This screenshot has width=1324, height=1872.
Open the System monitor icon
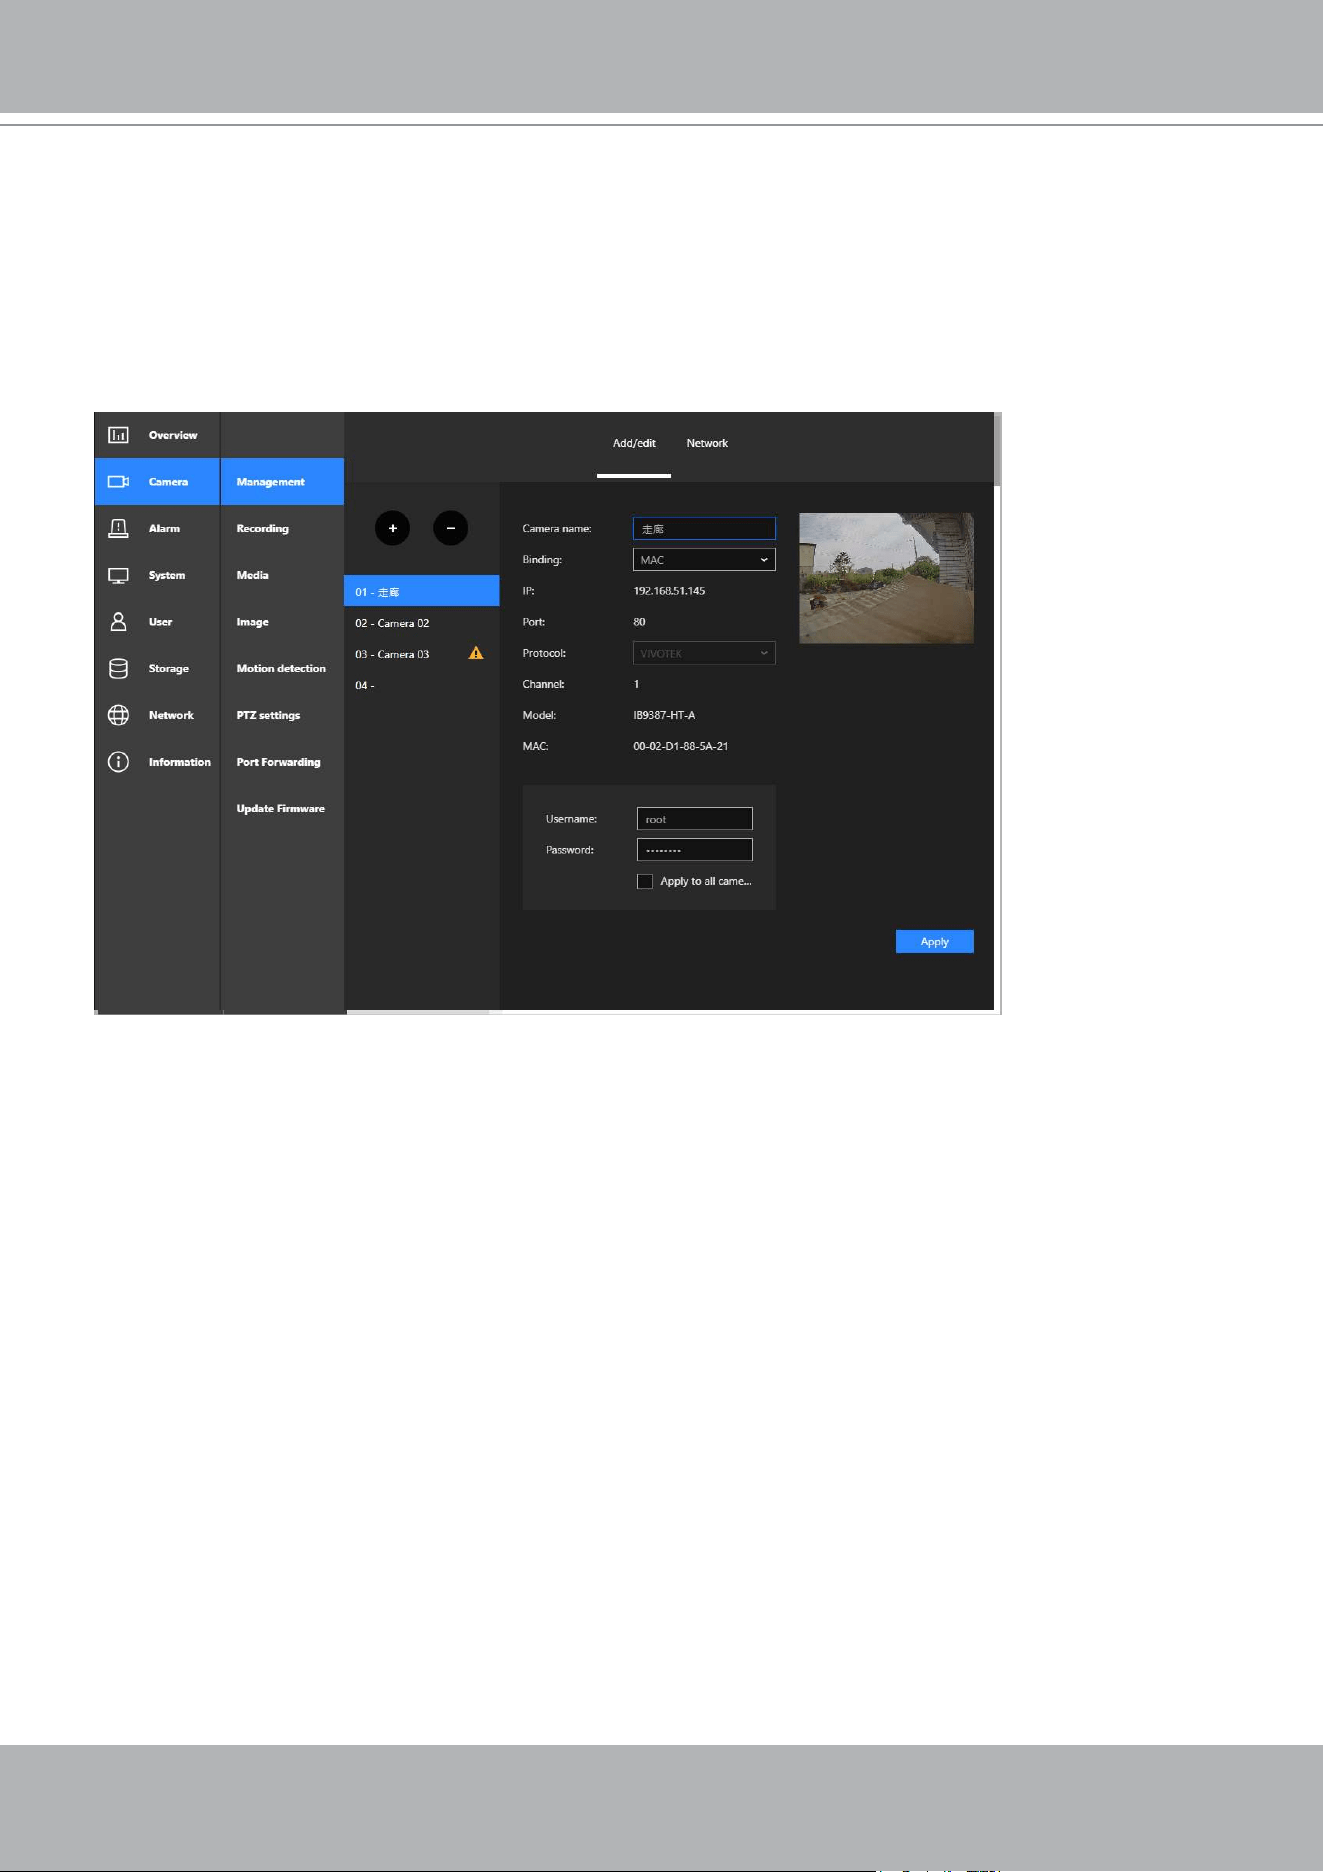pos(118,575)
